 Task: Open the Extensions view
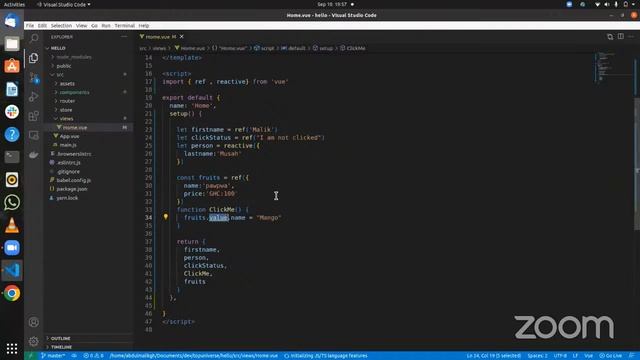coord(34,116)
